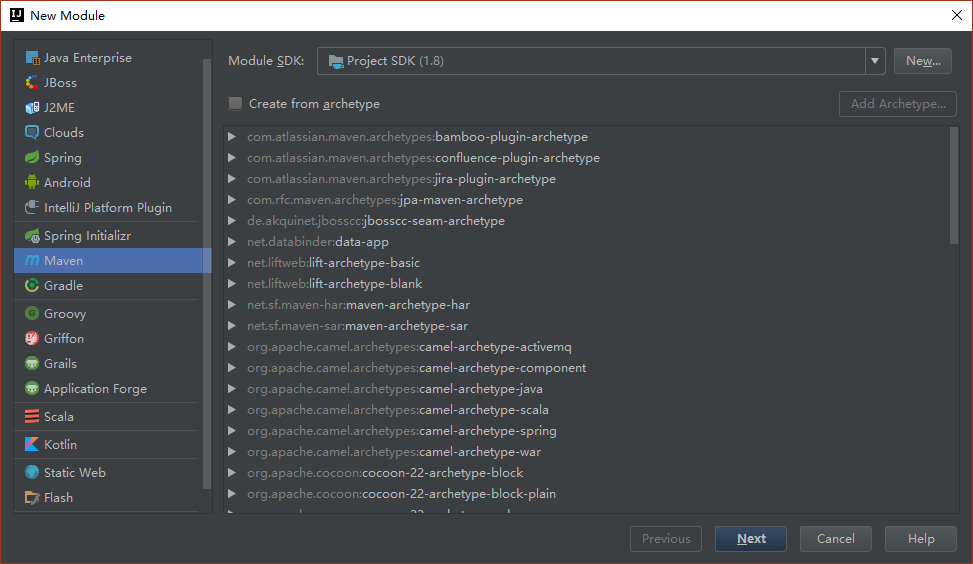The height and width of the screenshot is (564, 973).
Task: Click the module types sidebar scrollbar
Action: 207,273
